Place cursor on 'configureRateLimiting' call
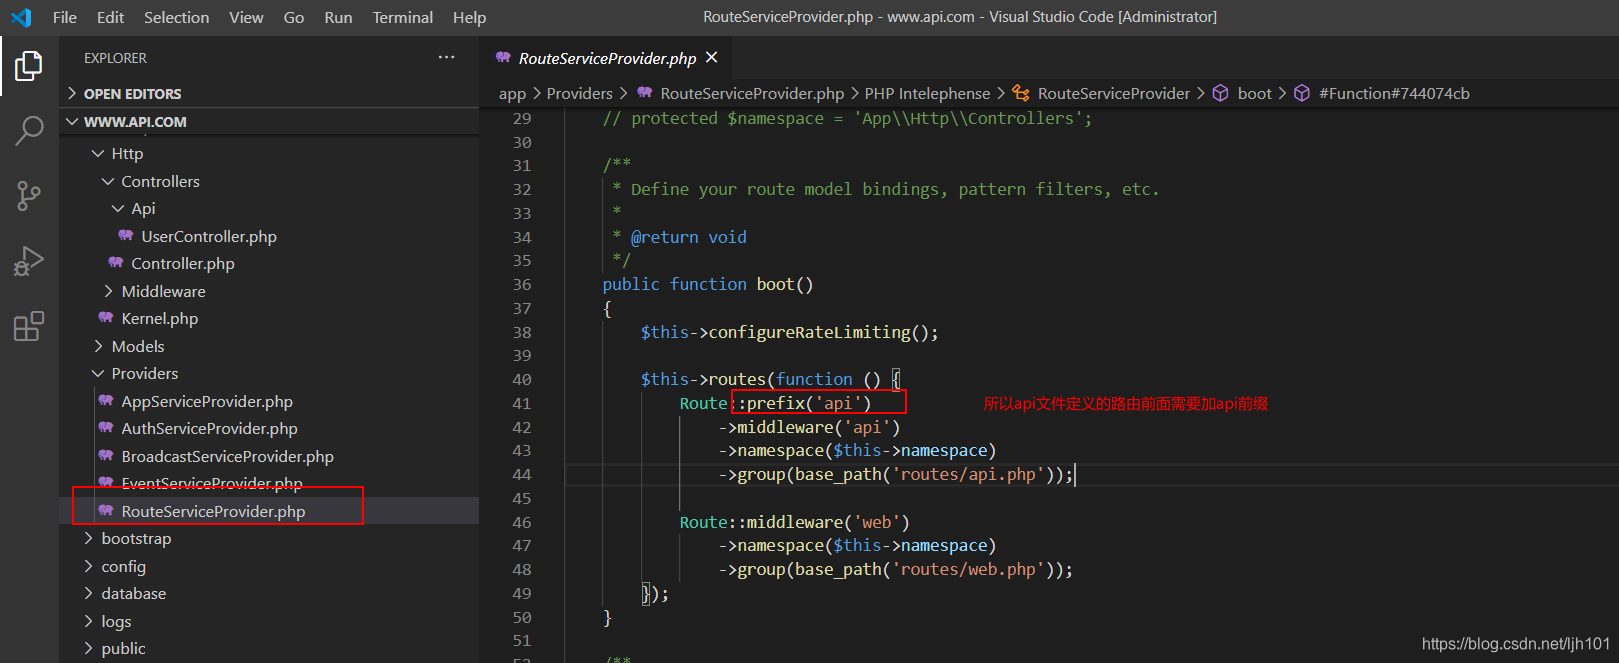Screen dimensions: 1619x663 (809, 332)
